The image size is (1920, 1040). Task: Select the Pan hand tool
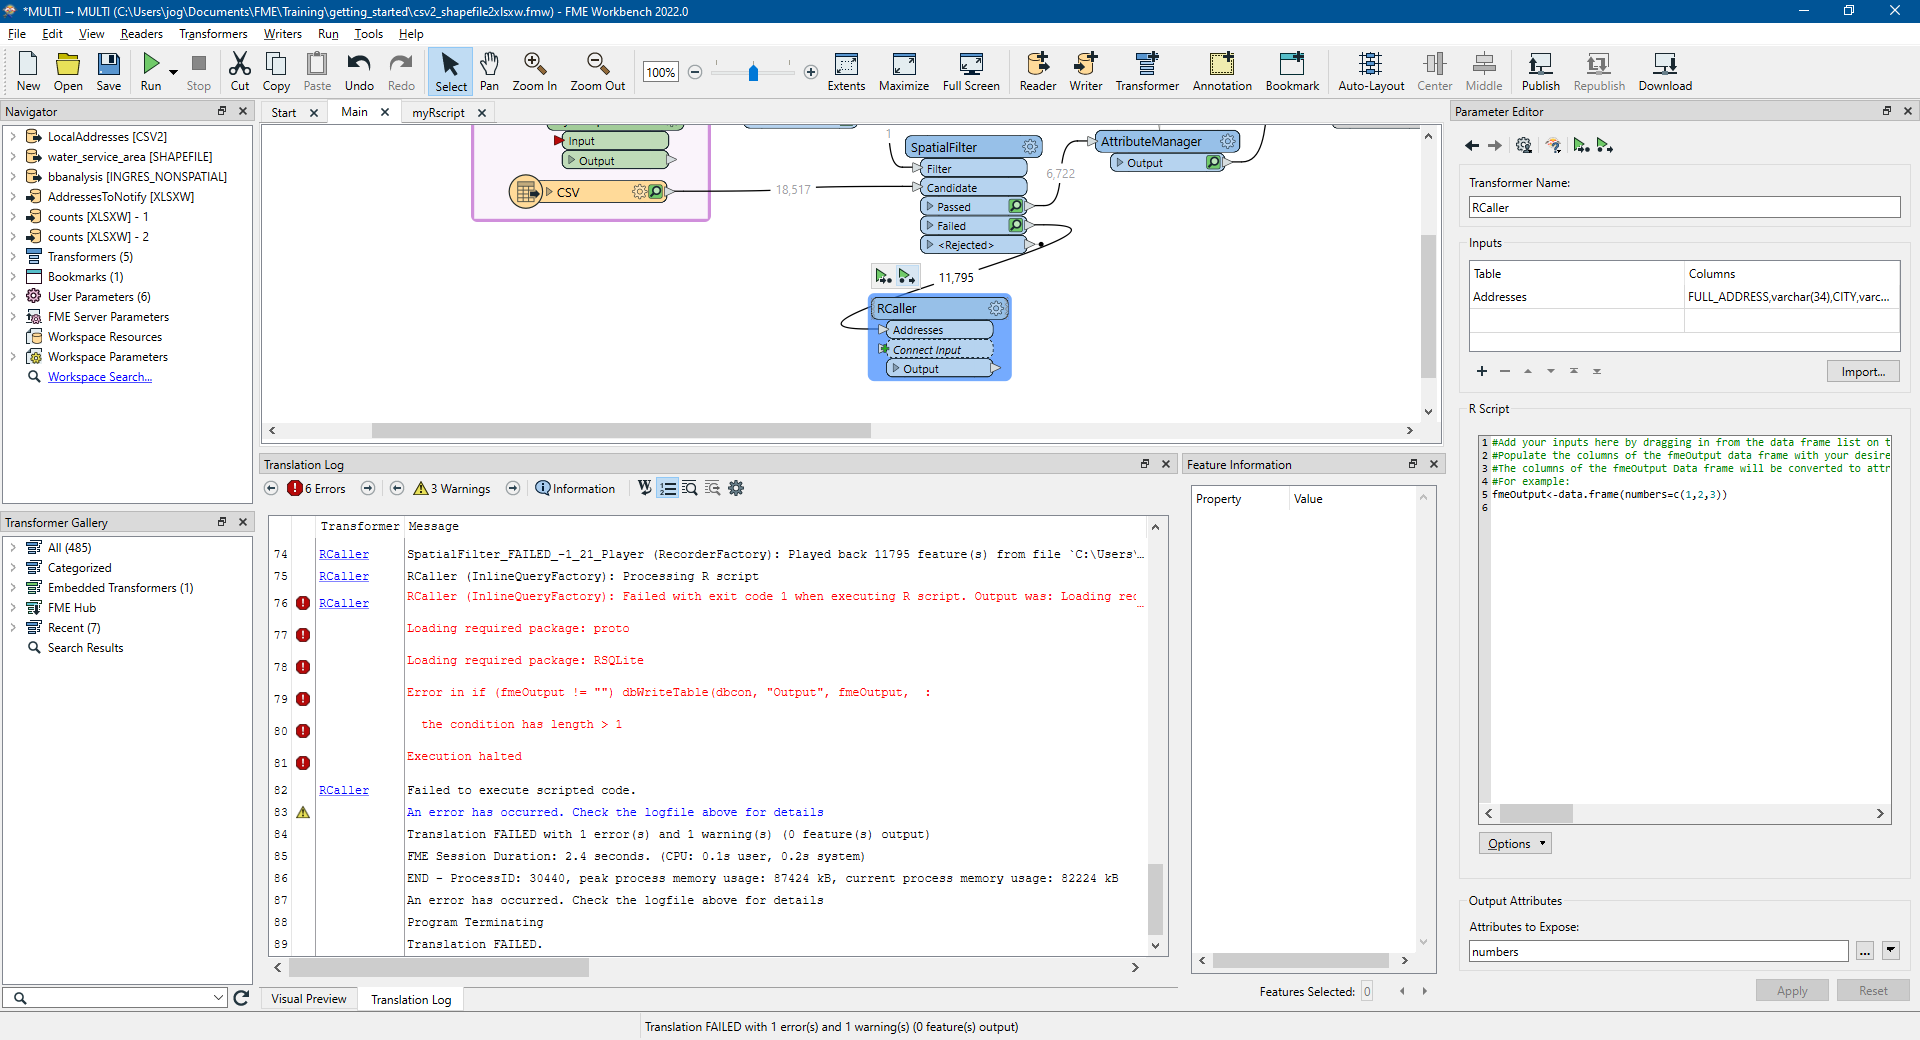tap(489, 72)
